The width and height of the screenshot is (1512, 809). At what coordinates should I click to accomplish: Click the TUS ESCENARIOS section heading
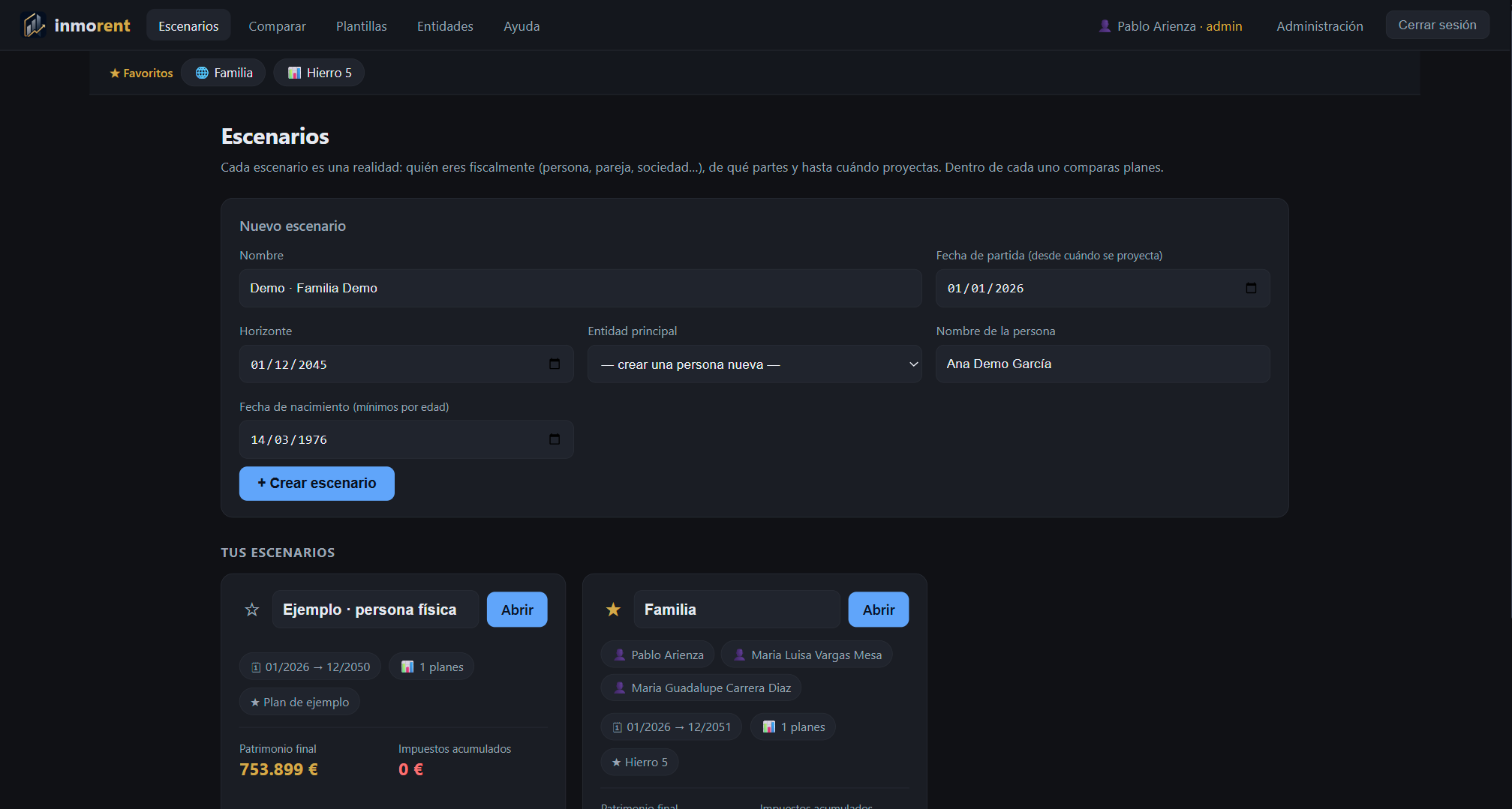tap(278, 552)
